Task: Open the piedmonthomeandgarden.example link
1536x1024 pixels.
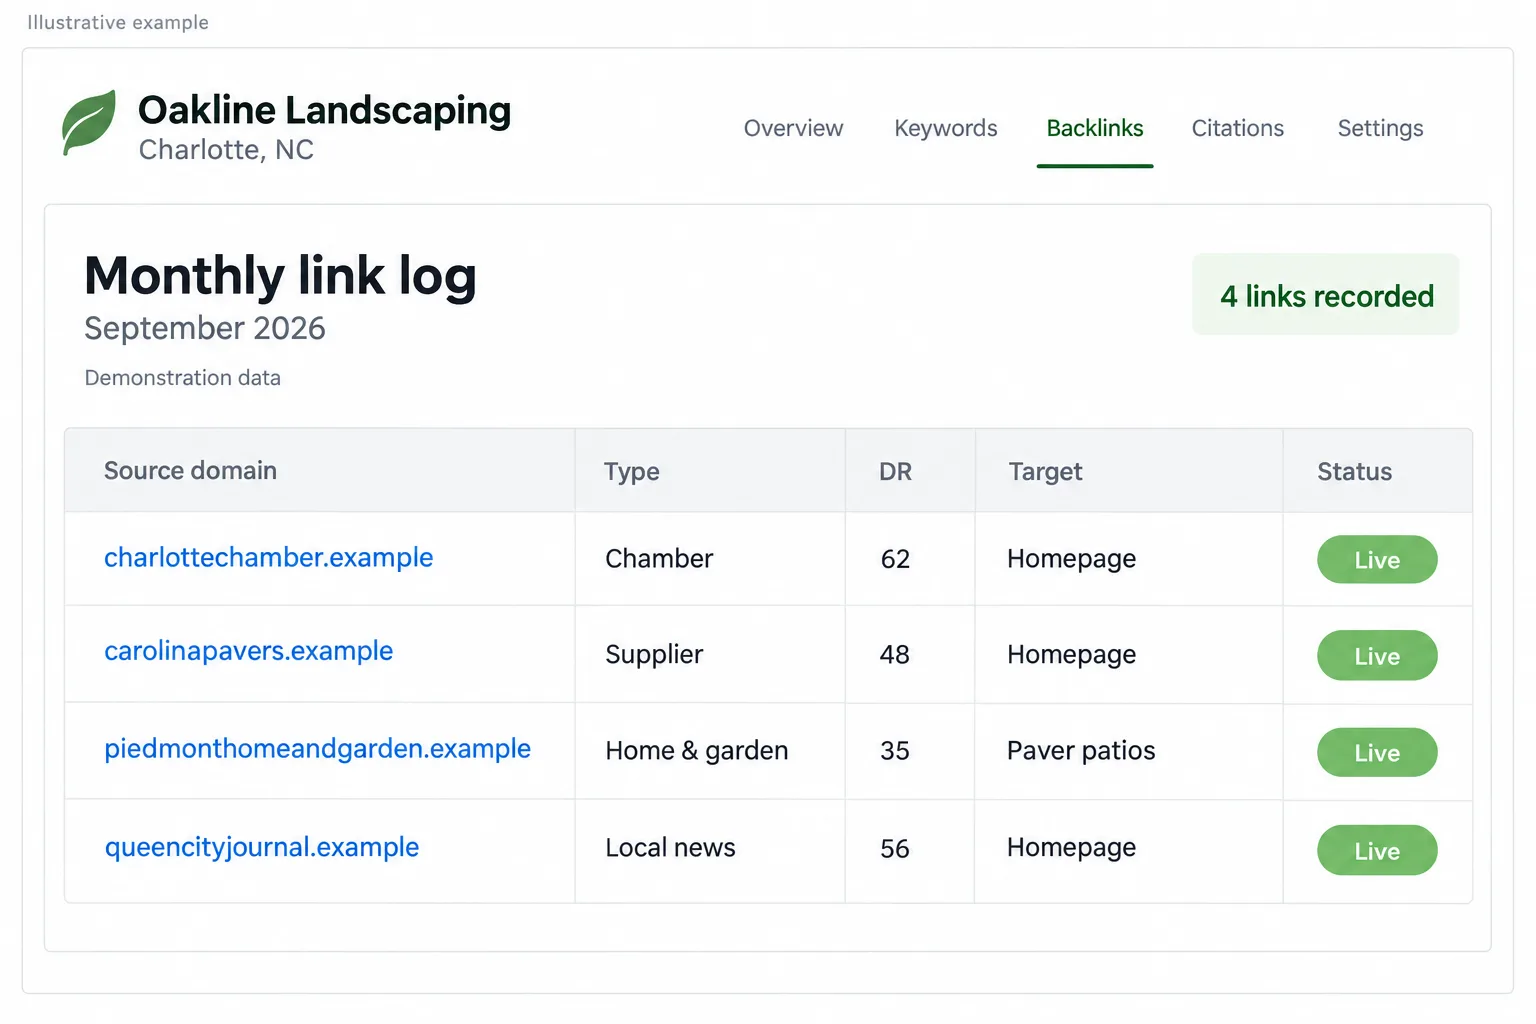Action: click(317, 749)
